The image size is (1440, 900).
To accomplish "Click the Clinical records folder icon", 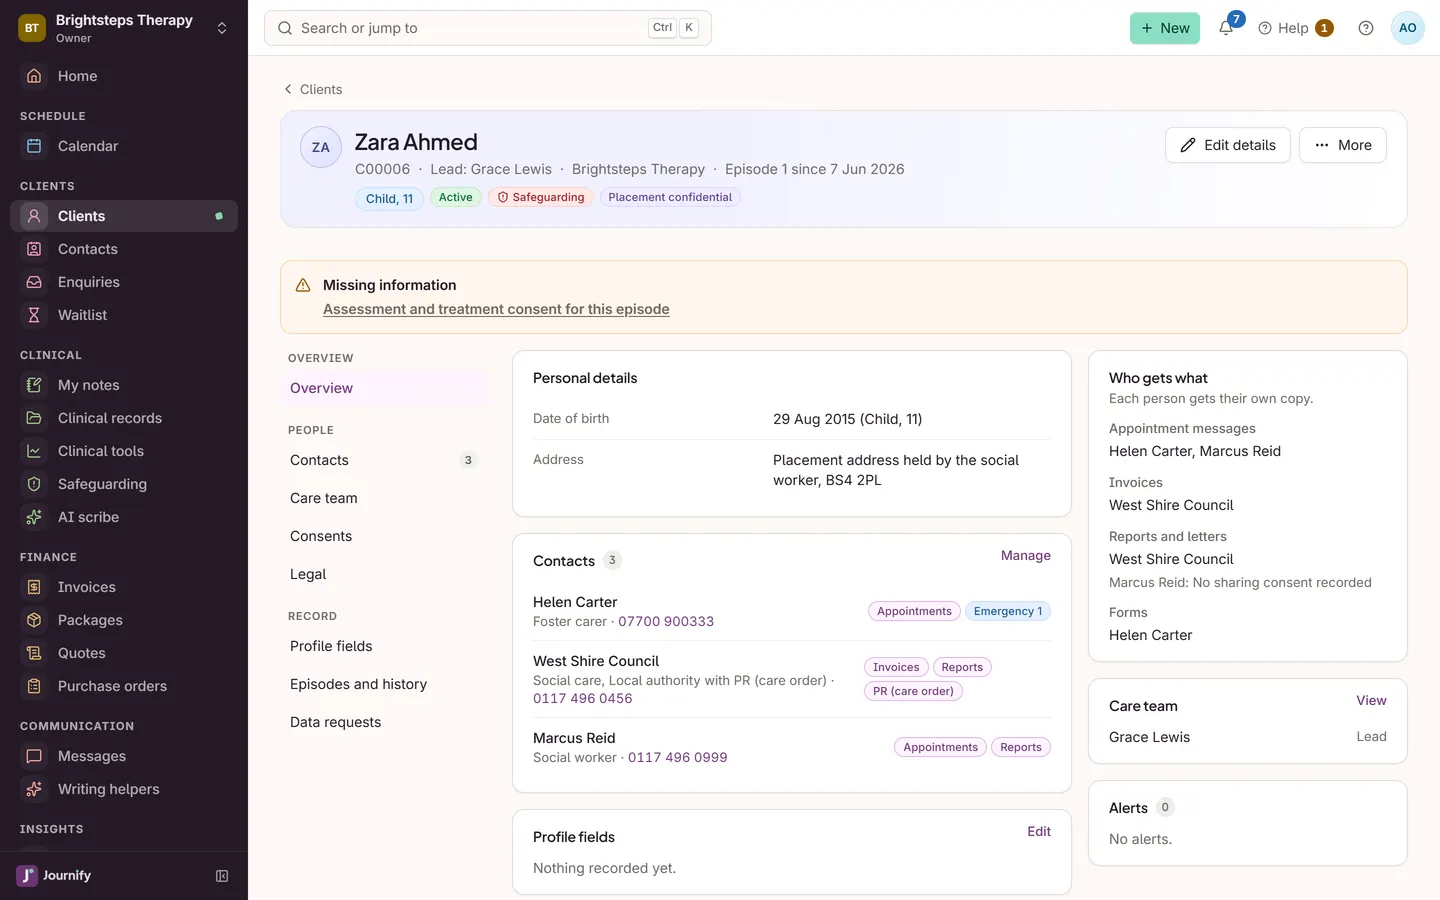I will (x=34, y=418).
